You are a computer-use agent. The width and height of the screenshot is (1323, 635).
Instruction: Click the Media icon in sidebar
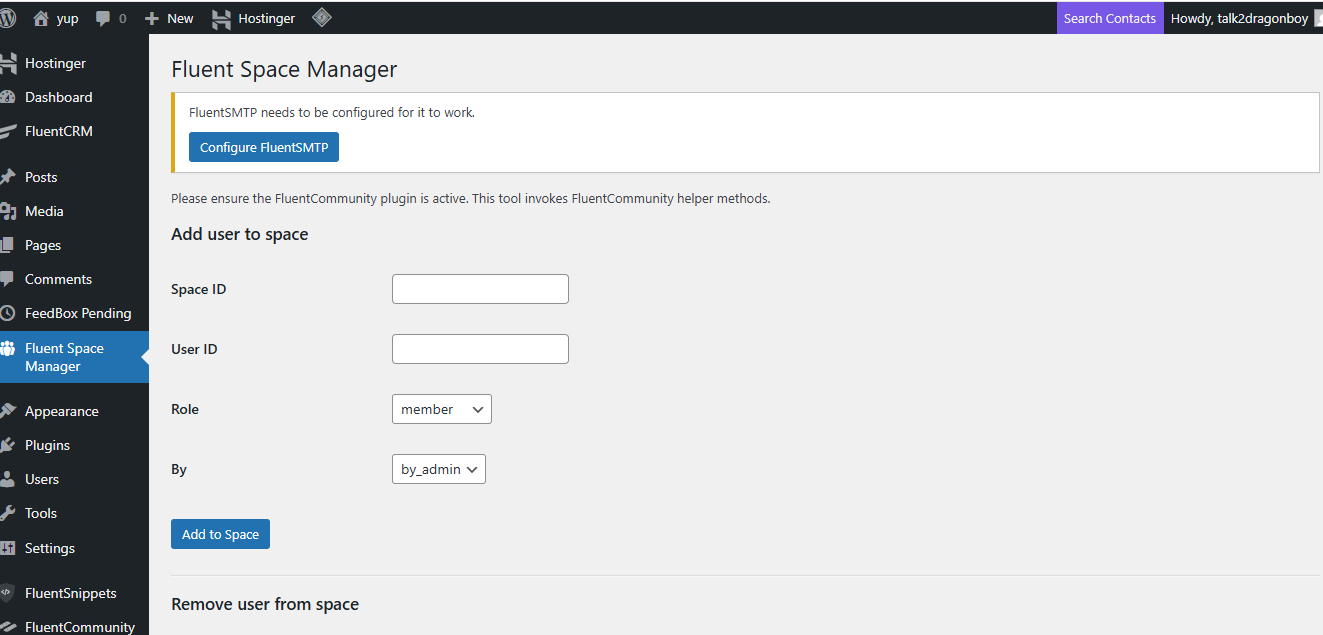(8, 211)
